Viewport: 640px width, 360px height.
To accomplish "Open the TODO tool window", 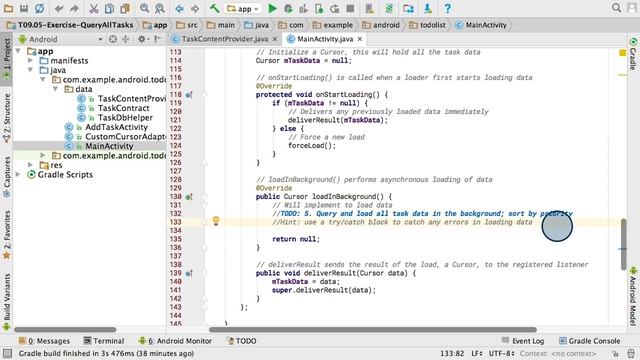I will tap(241, 341).
